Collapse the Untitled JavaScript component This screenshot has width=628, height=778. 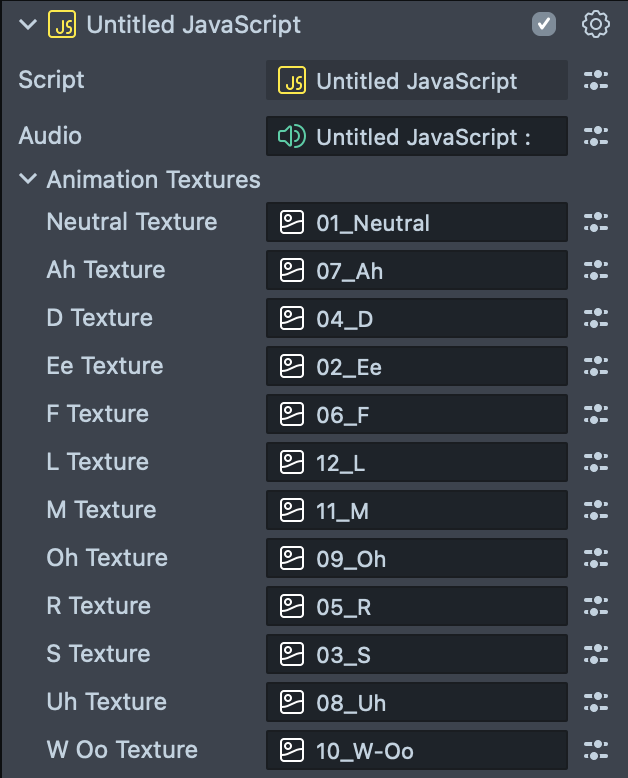27,25
